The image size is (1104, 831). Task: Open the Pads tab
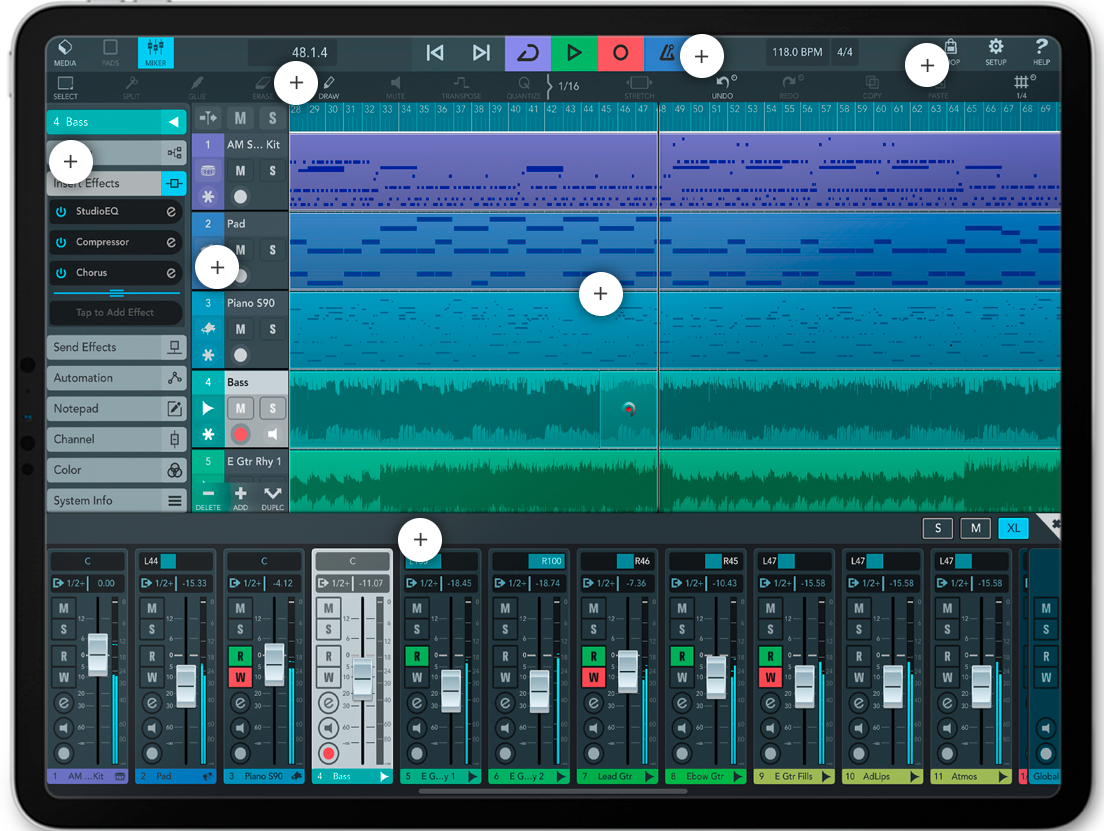111,53
